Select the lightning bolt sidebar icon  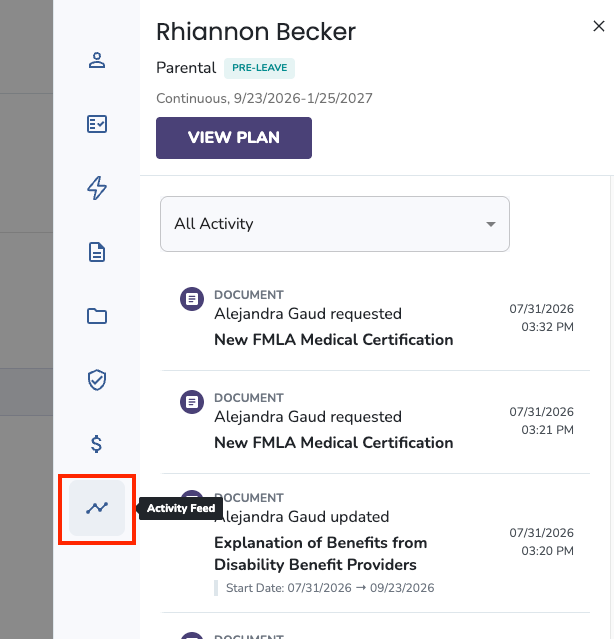(x=97, y=188)
